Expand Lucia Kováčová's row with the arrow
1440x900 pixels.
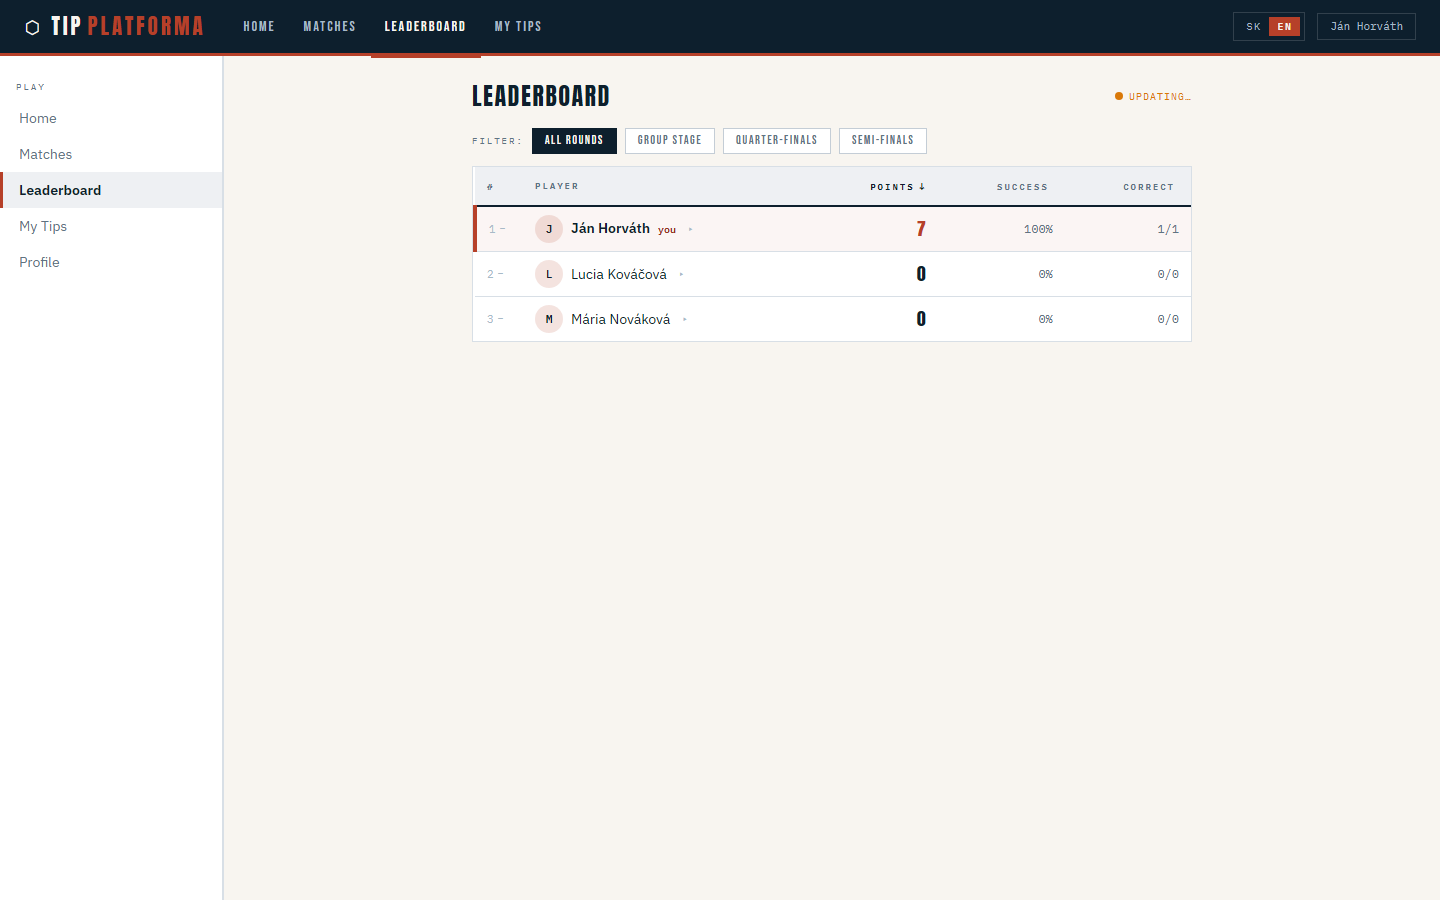681,275
